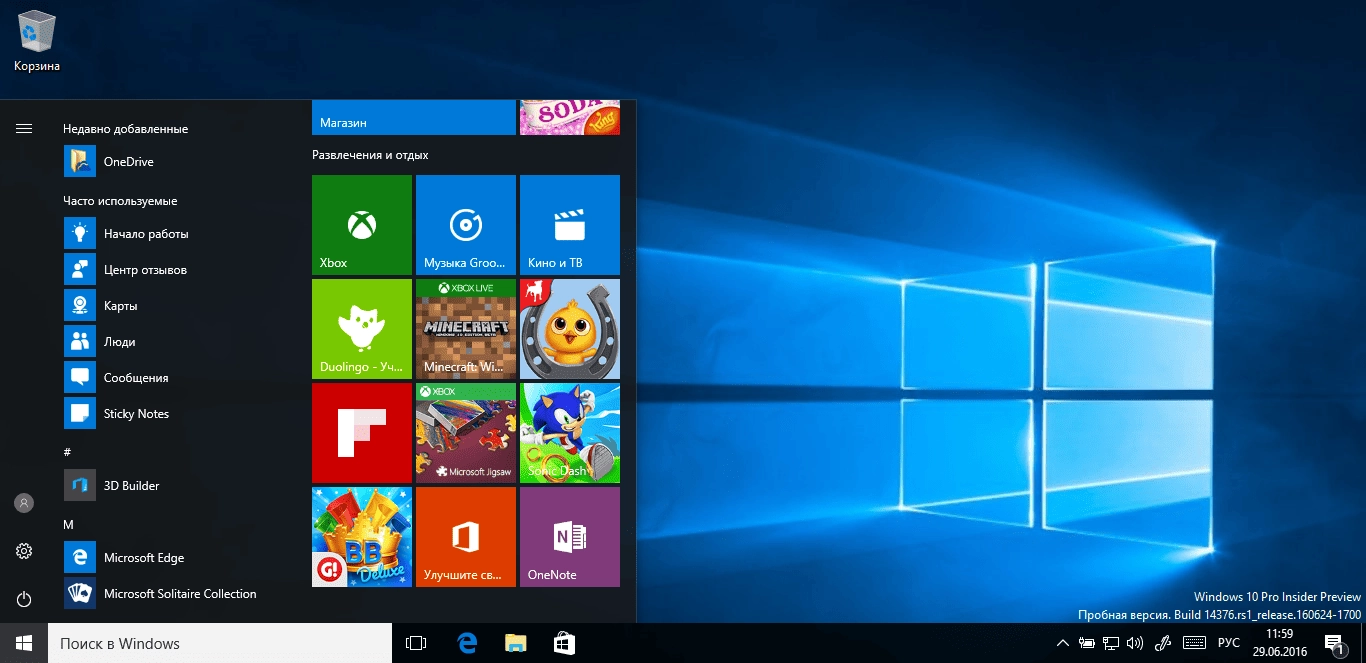Launch the Minecraft tile
This screenshot has height=663, width=1366.
466,329
